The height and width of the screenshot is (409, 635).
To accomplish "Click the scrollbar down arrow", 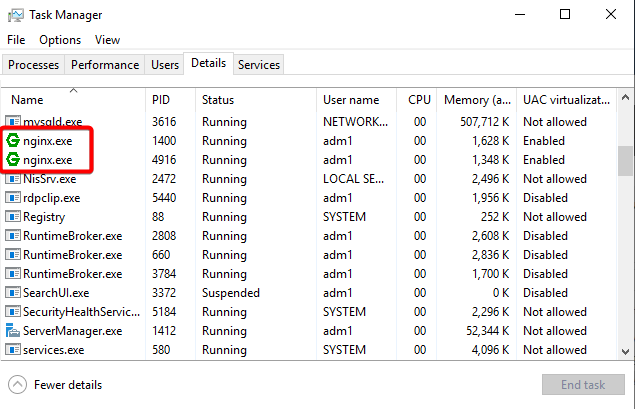I will pos(626,351).
